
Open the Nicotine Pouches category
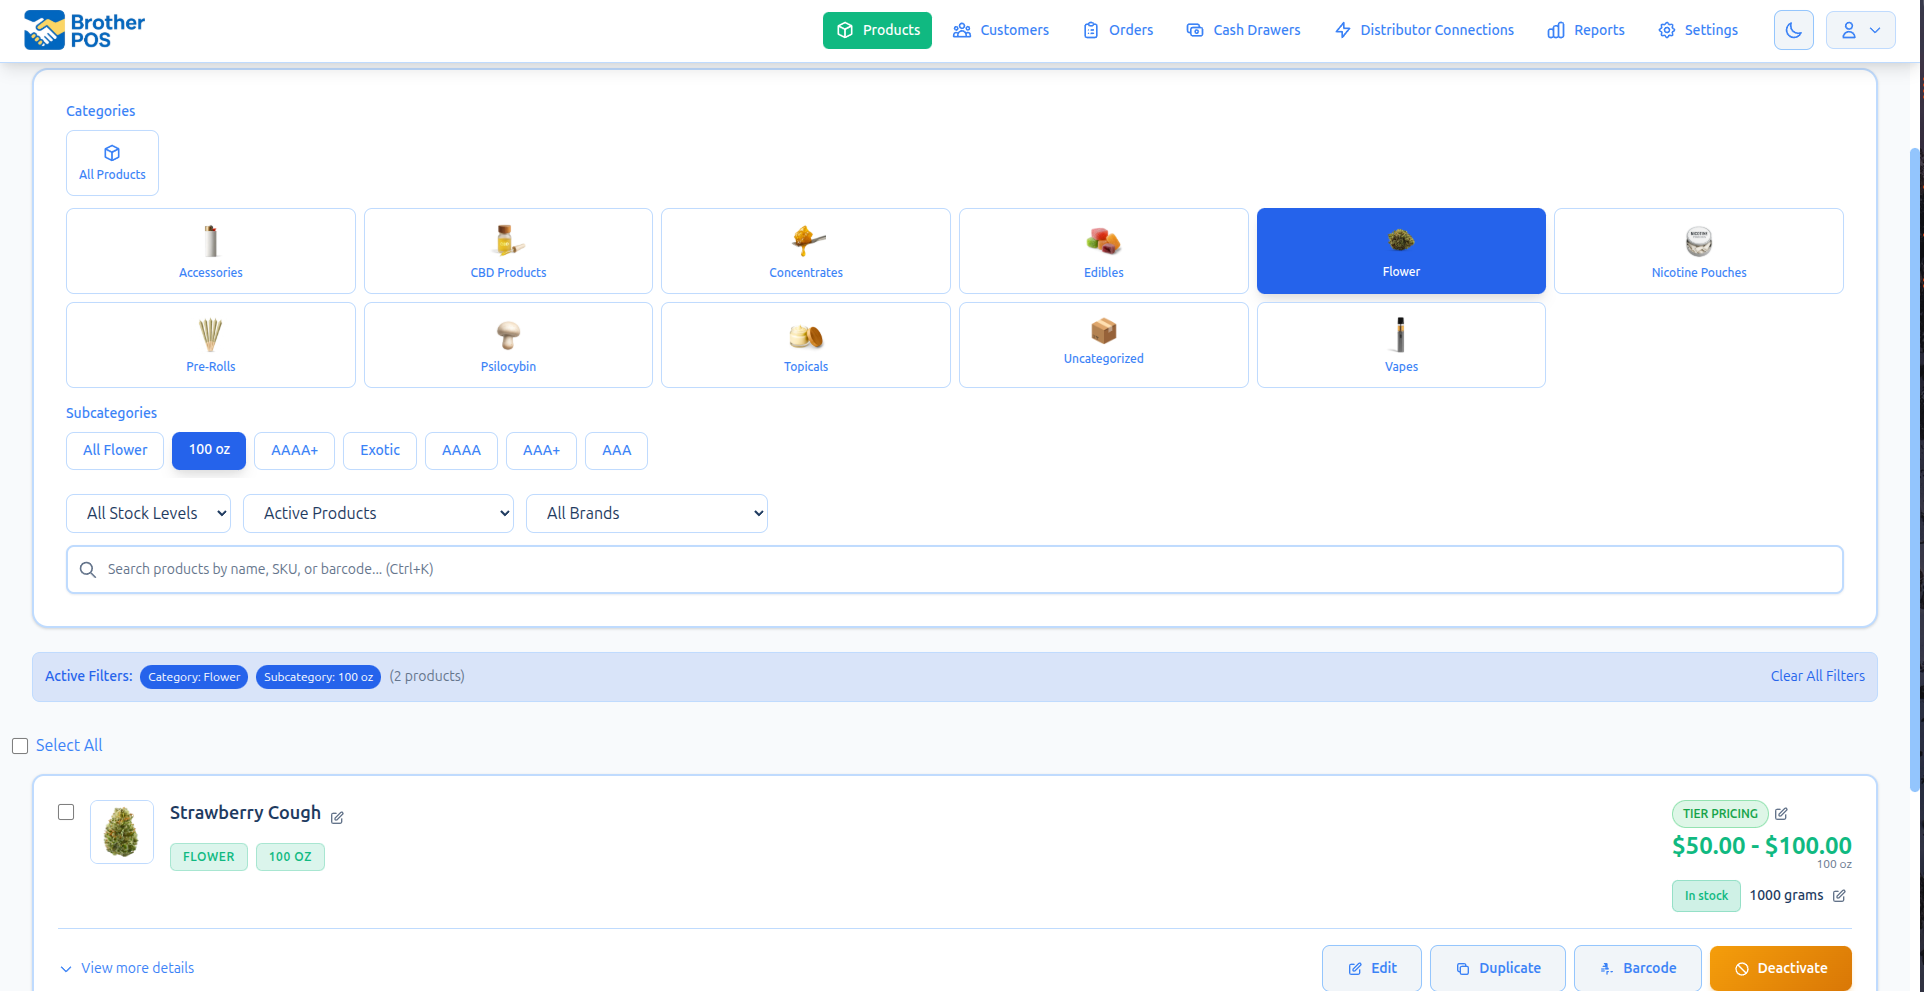tap(1698, 250)
